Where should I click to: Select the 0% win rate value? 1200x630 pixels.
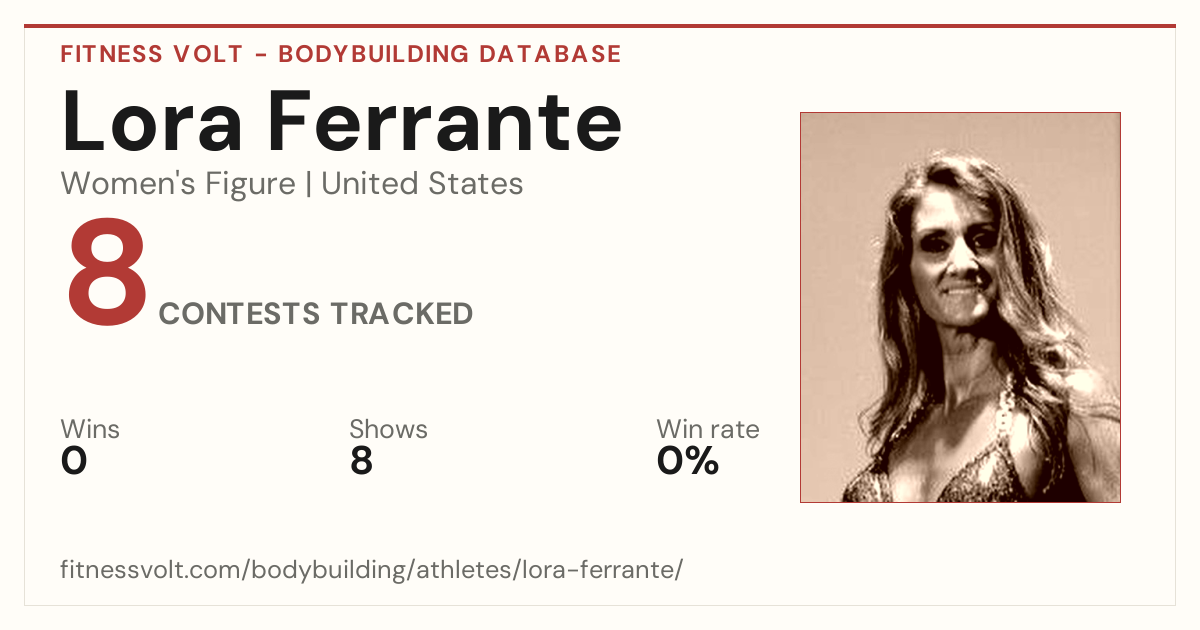pyautogui.click(x=688, y=461)
